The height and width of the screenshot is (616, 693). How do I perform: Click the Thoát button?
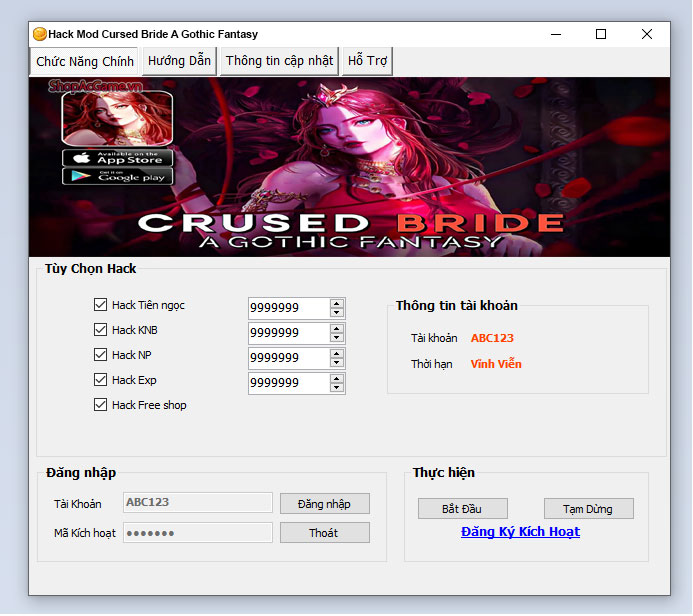[324, 533]
